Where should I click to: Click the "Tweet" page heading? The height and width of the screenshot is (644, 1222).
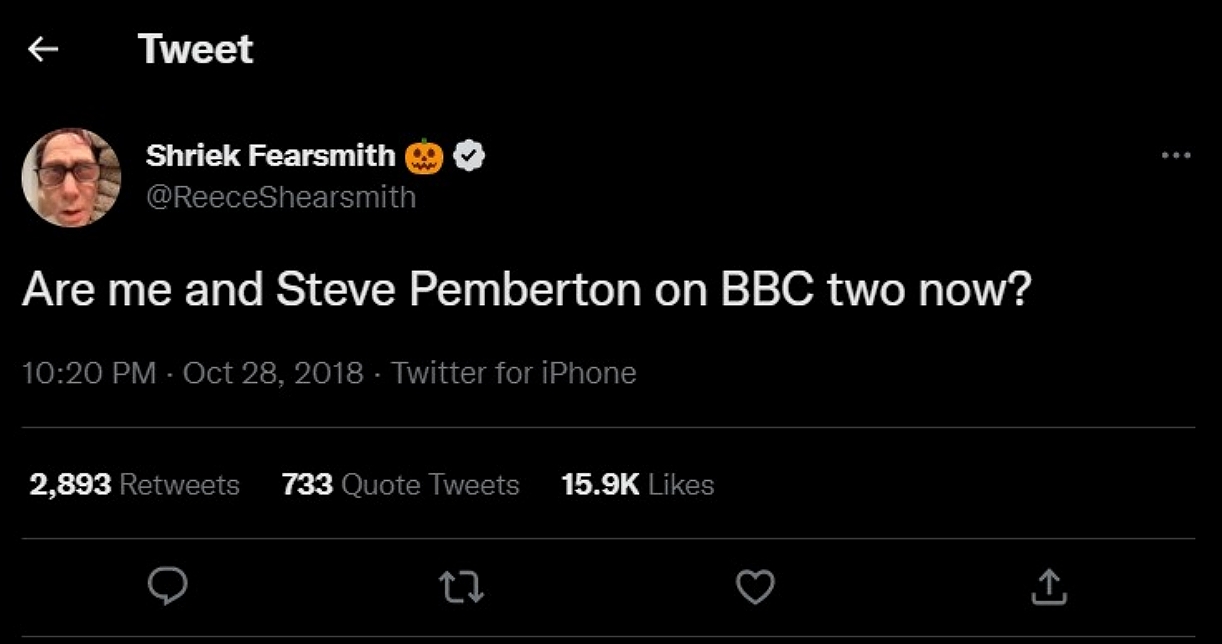coord(195,49)
